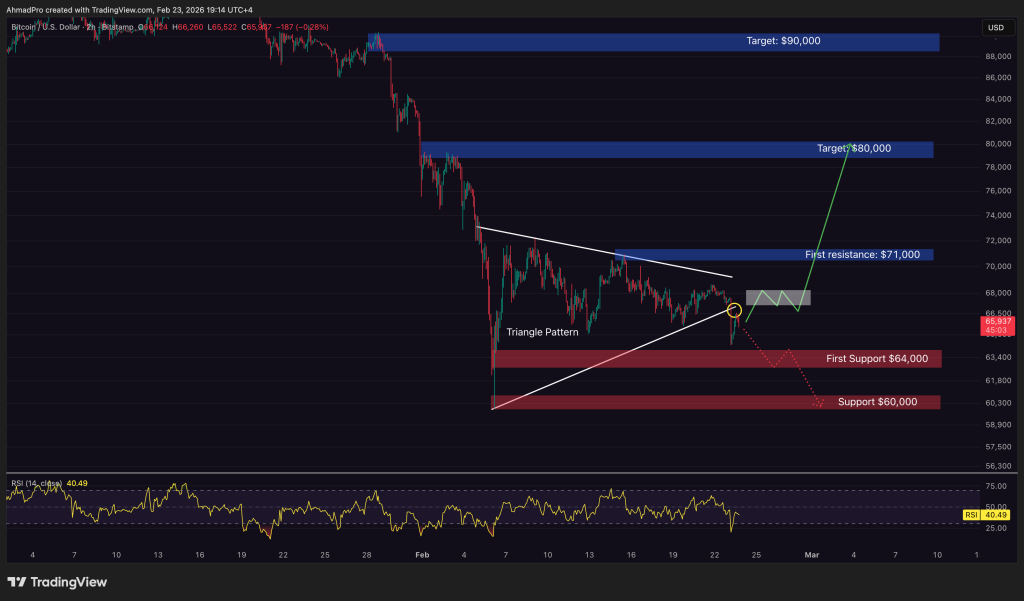Viewport: 1024px width, 601px height.
Task: Click the Feb label on time axis
Action: click(421, 553)
